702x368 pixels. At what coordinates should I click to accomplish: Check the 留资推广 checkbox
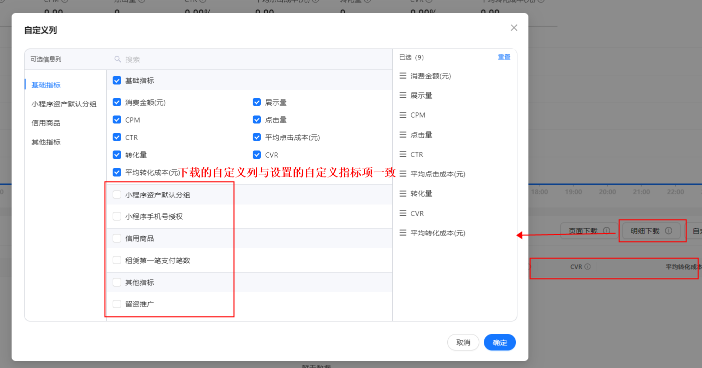pos(117,304)
